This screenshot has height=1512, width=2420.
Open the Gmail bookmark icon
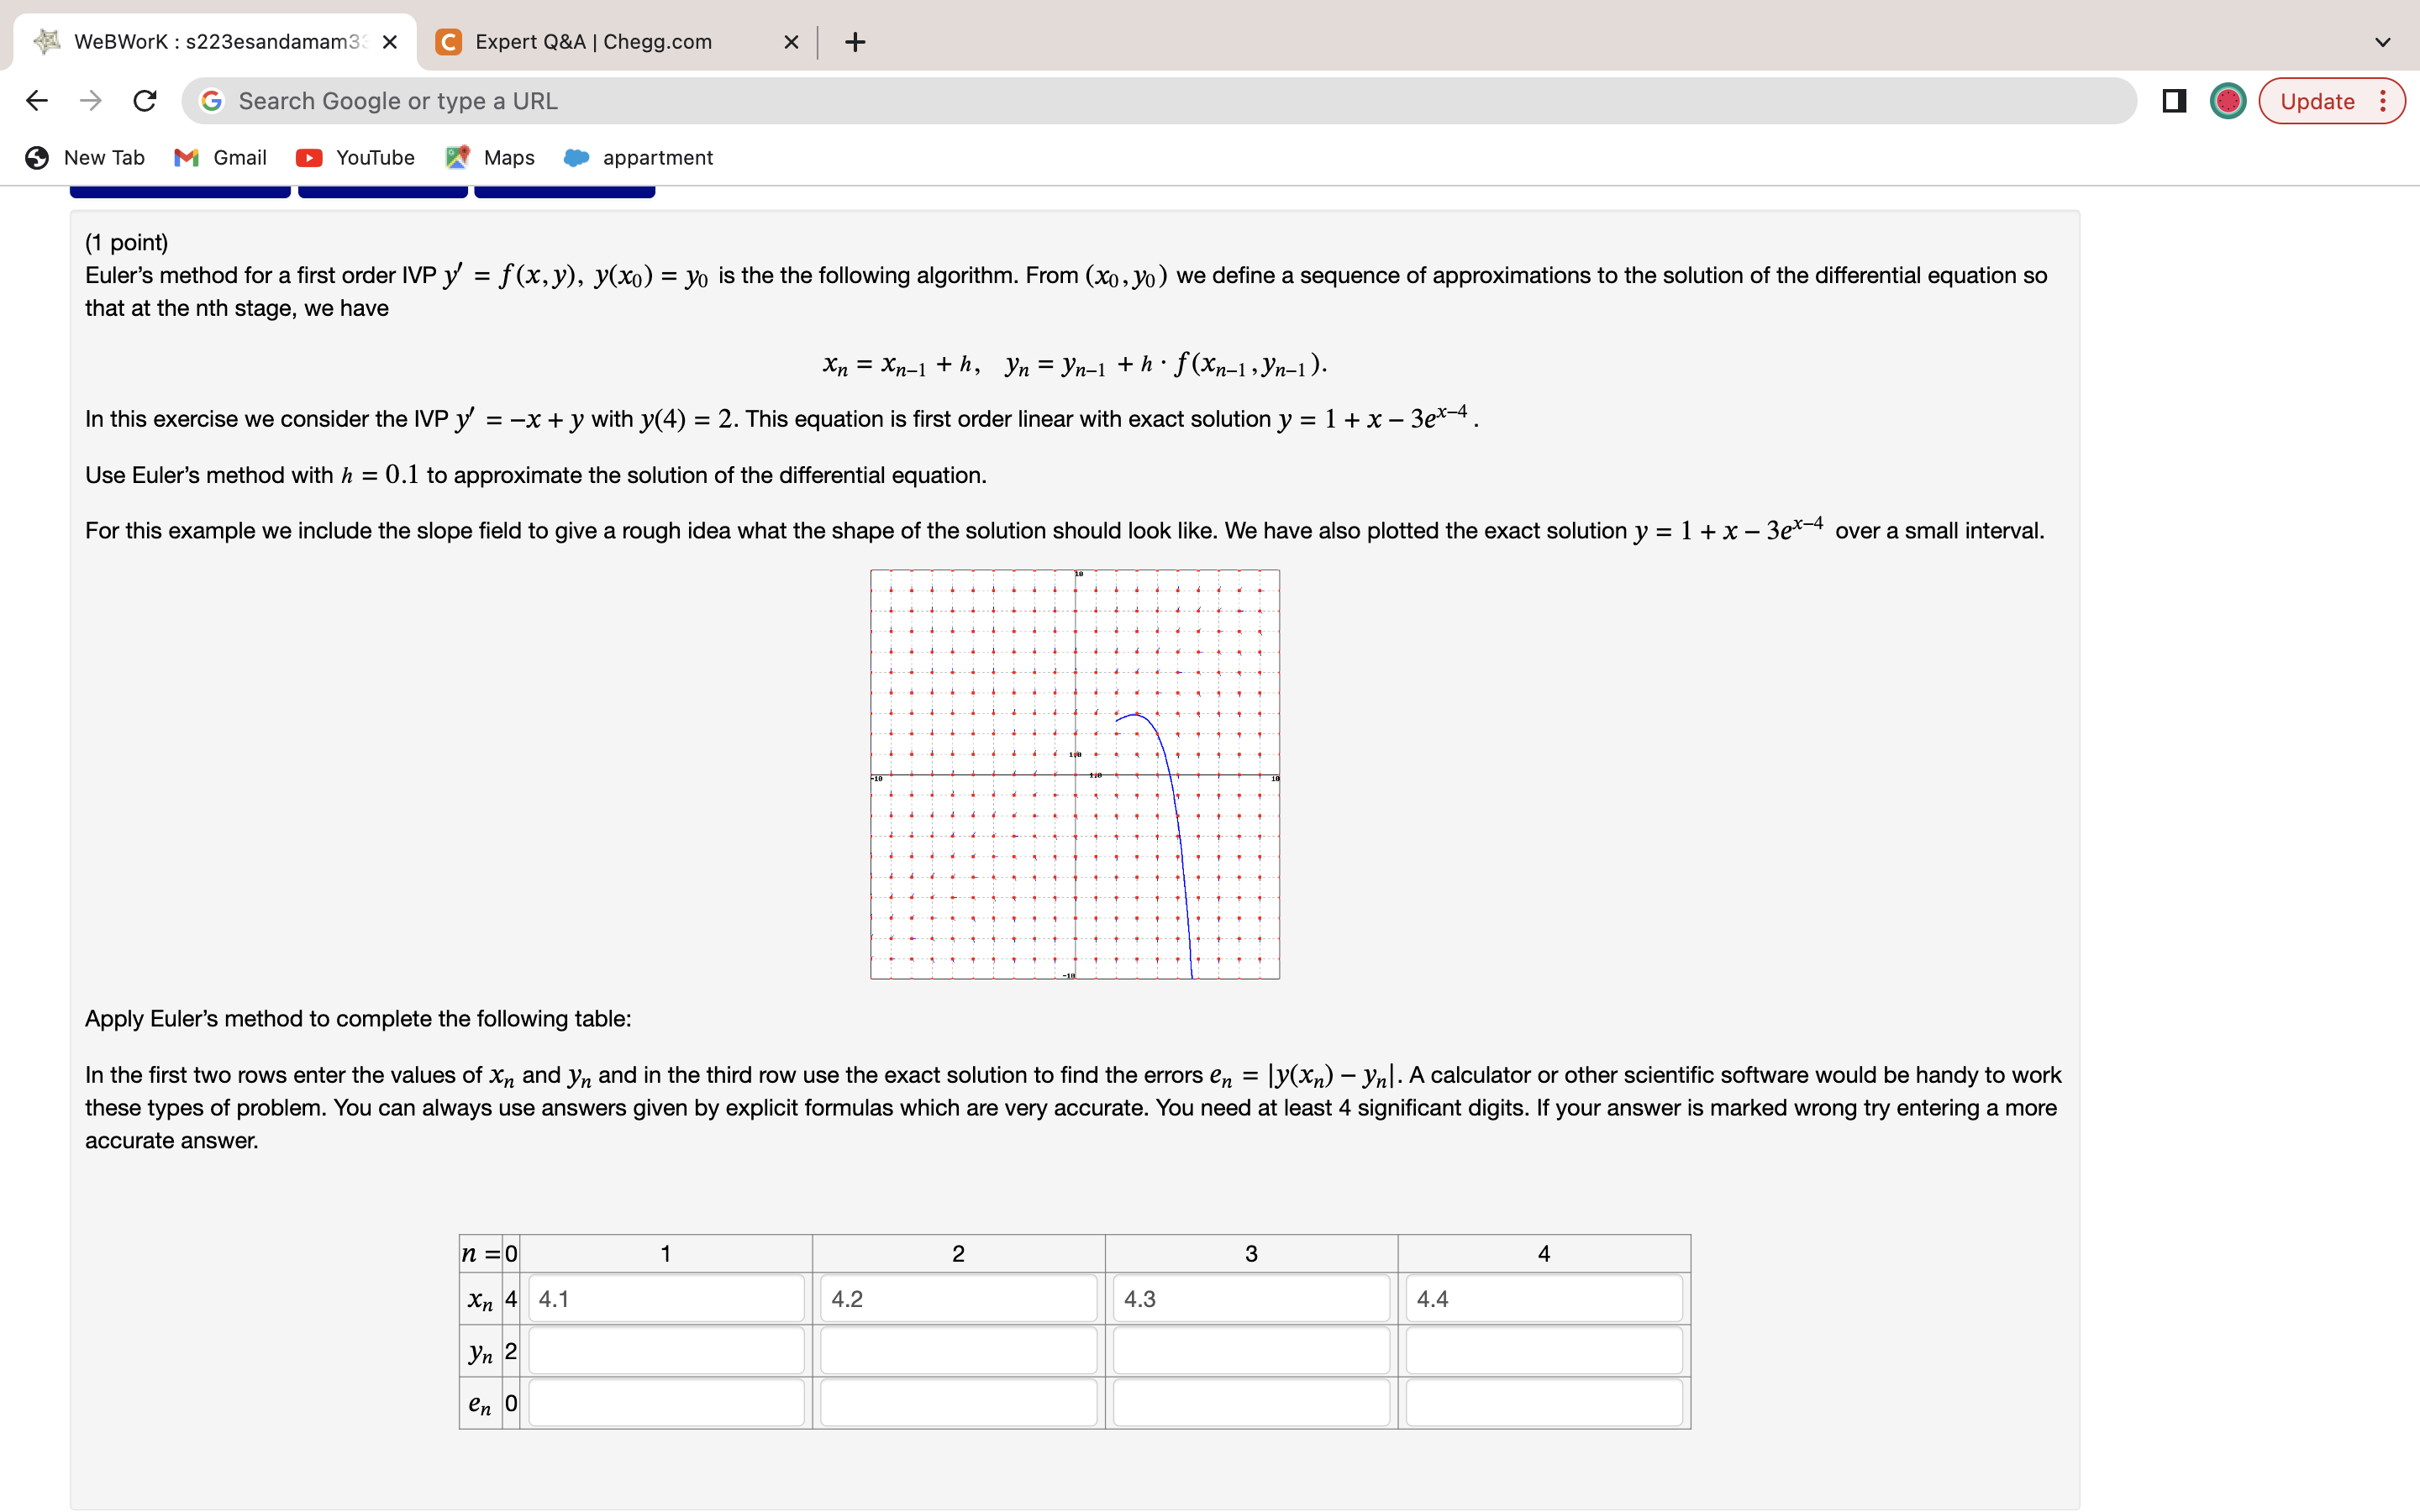pos(186,157)
